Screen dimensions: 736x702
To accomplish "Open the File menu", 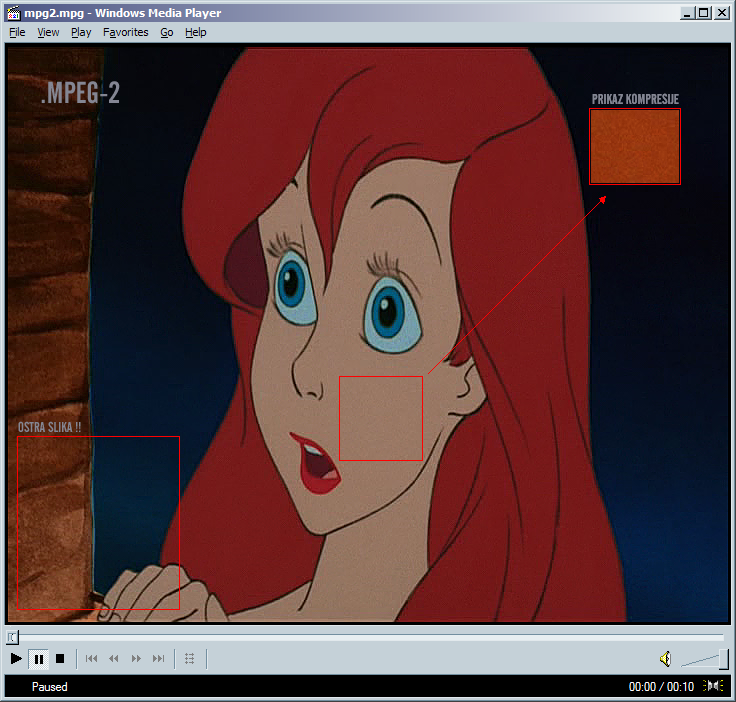I will pos(17,32).
